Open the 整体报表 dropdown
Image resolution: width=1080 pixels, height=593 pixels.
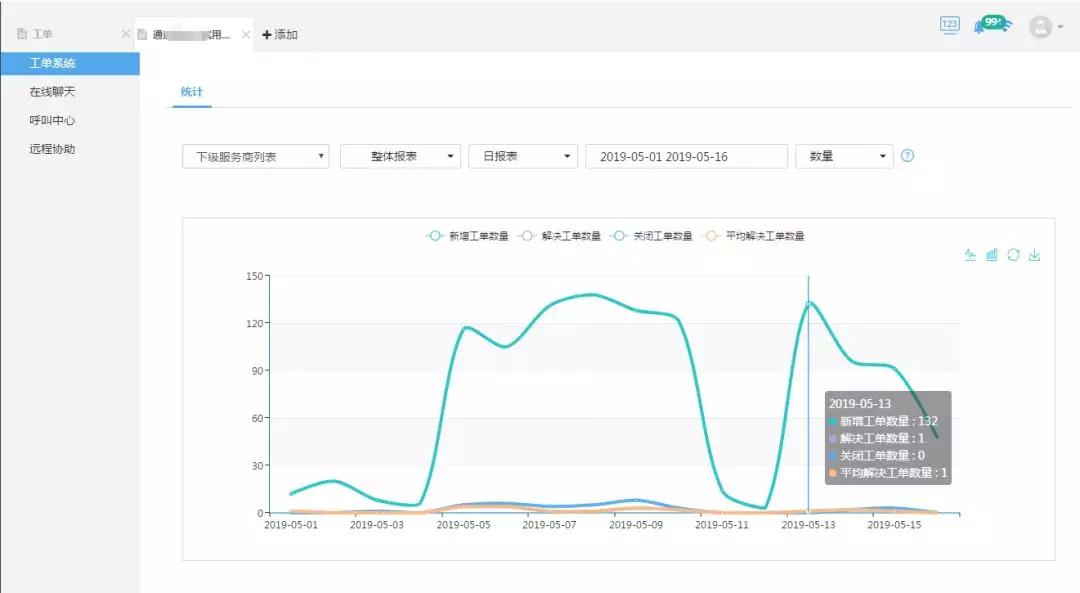(x=400, y=156)
